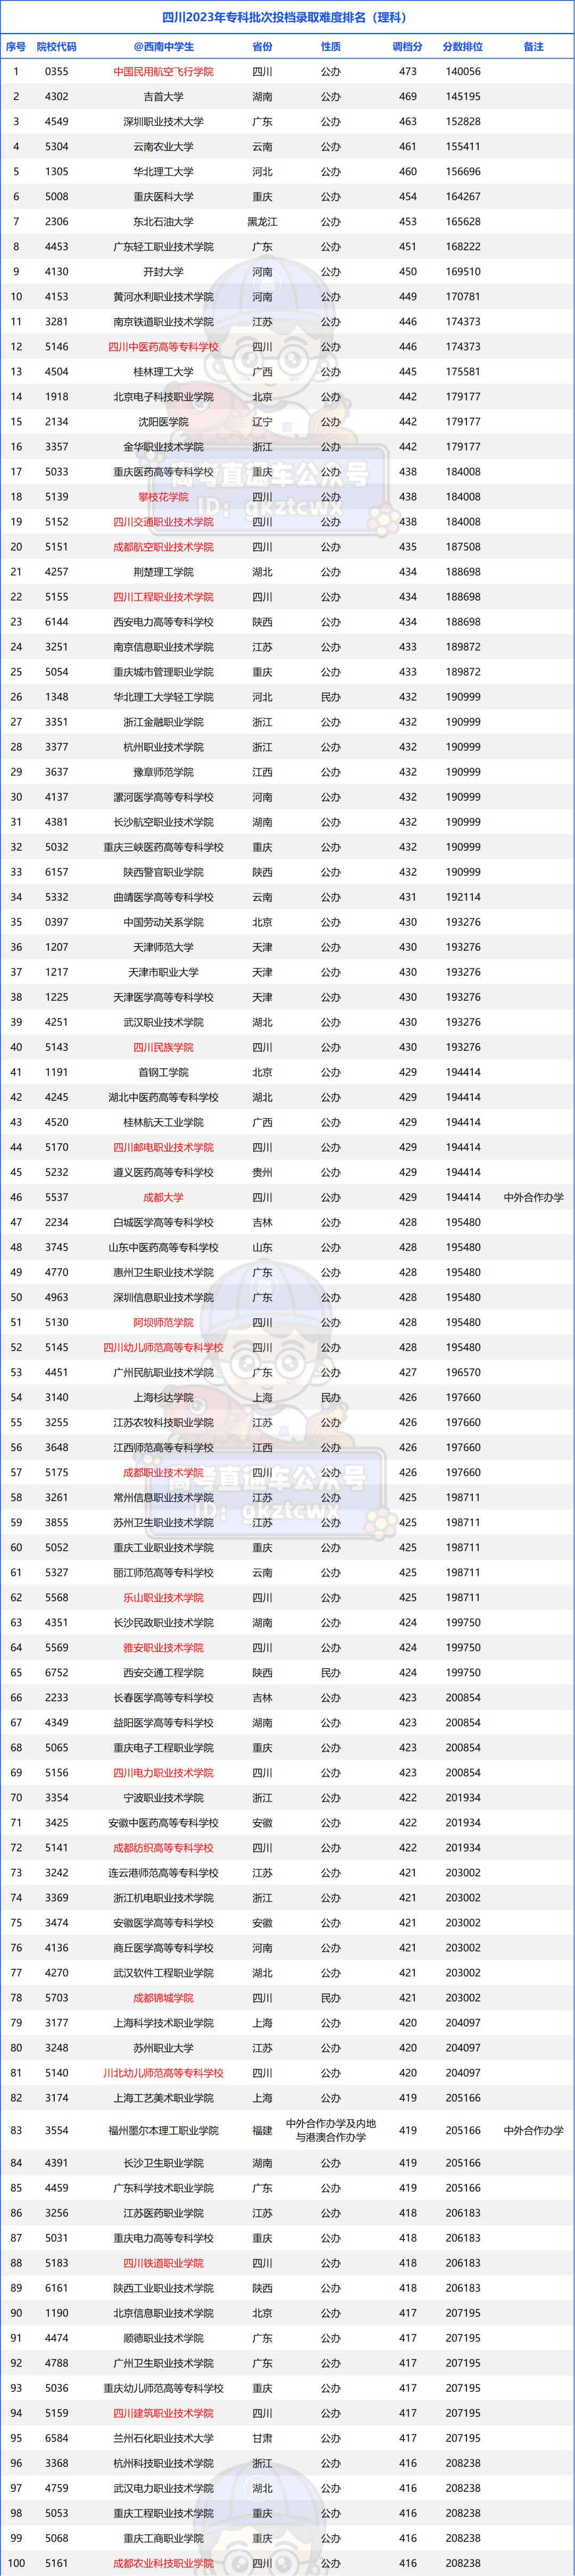Click the 调档分 column header
This screenshot has width=575, height=2576.
pos(408,46)
